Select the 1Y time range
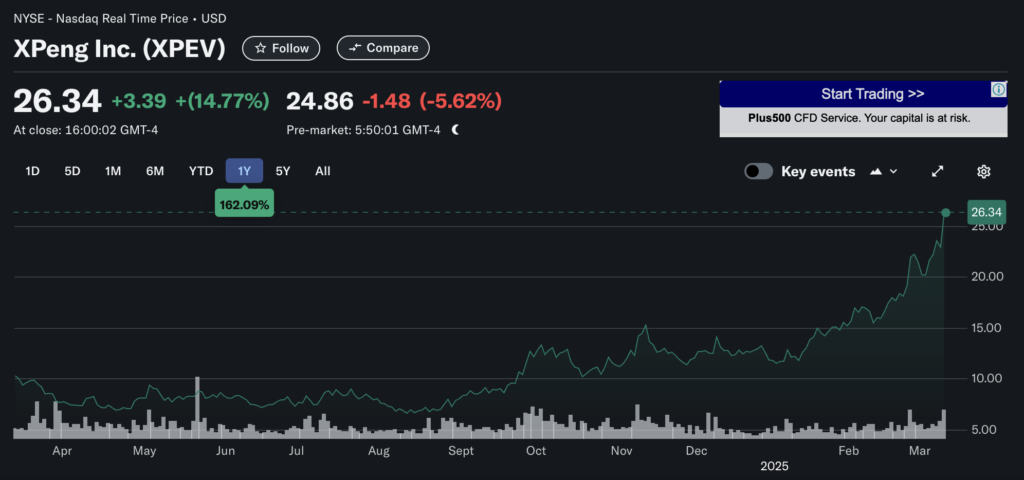 (x=244, y=171)
